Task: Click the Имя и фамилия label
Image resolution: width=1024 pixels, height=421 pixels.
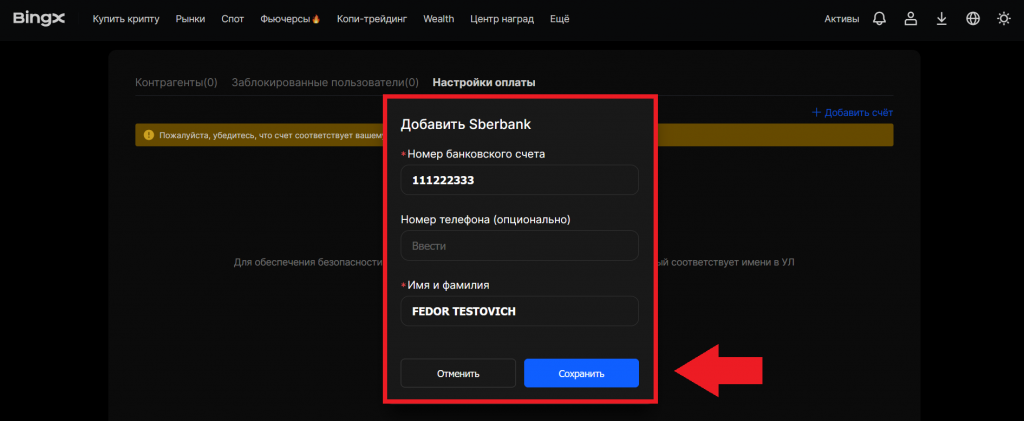Action: (x=448, y=285)
